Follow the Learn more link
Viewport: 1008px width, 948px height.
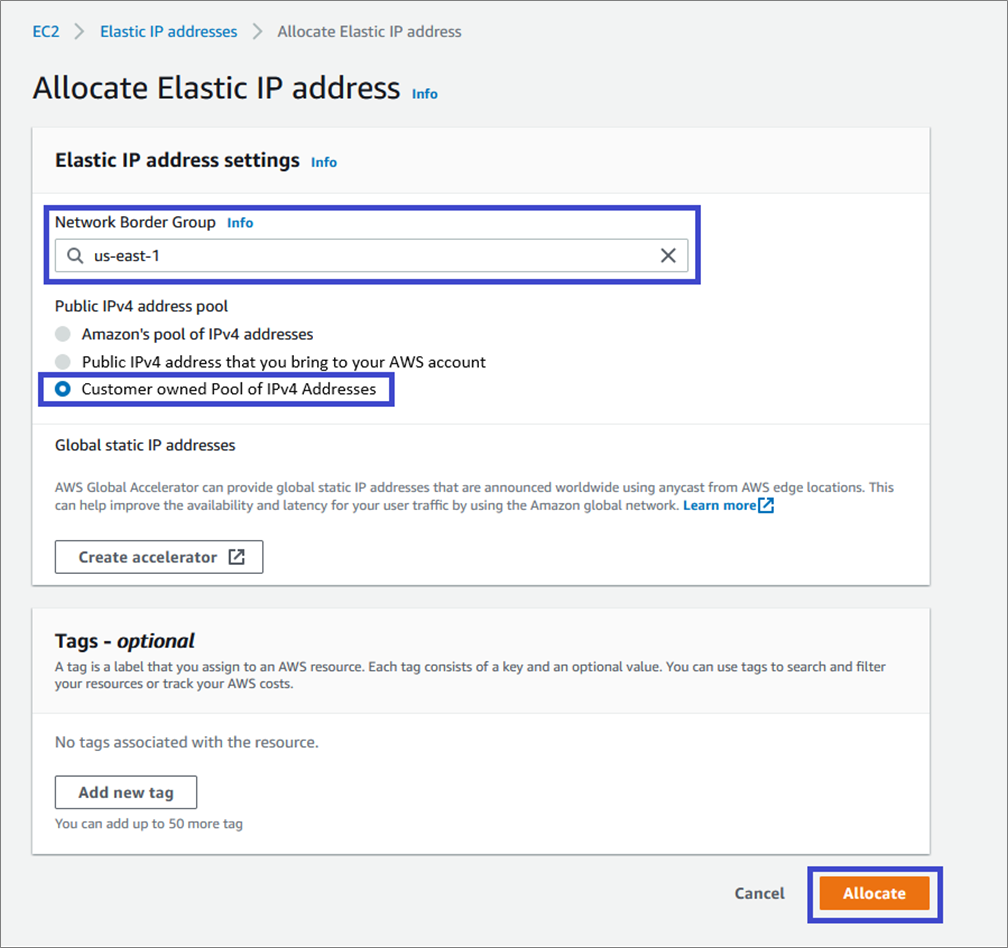coord(719,505)
